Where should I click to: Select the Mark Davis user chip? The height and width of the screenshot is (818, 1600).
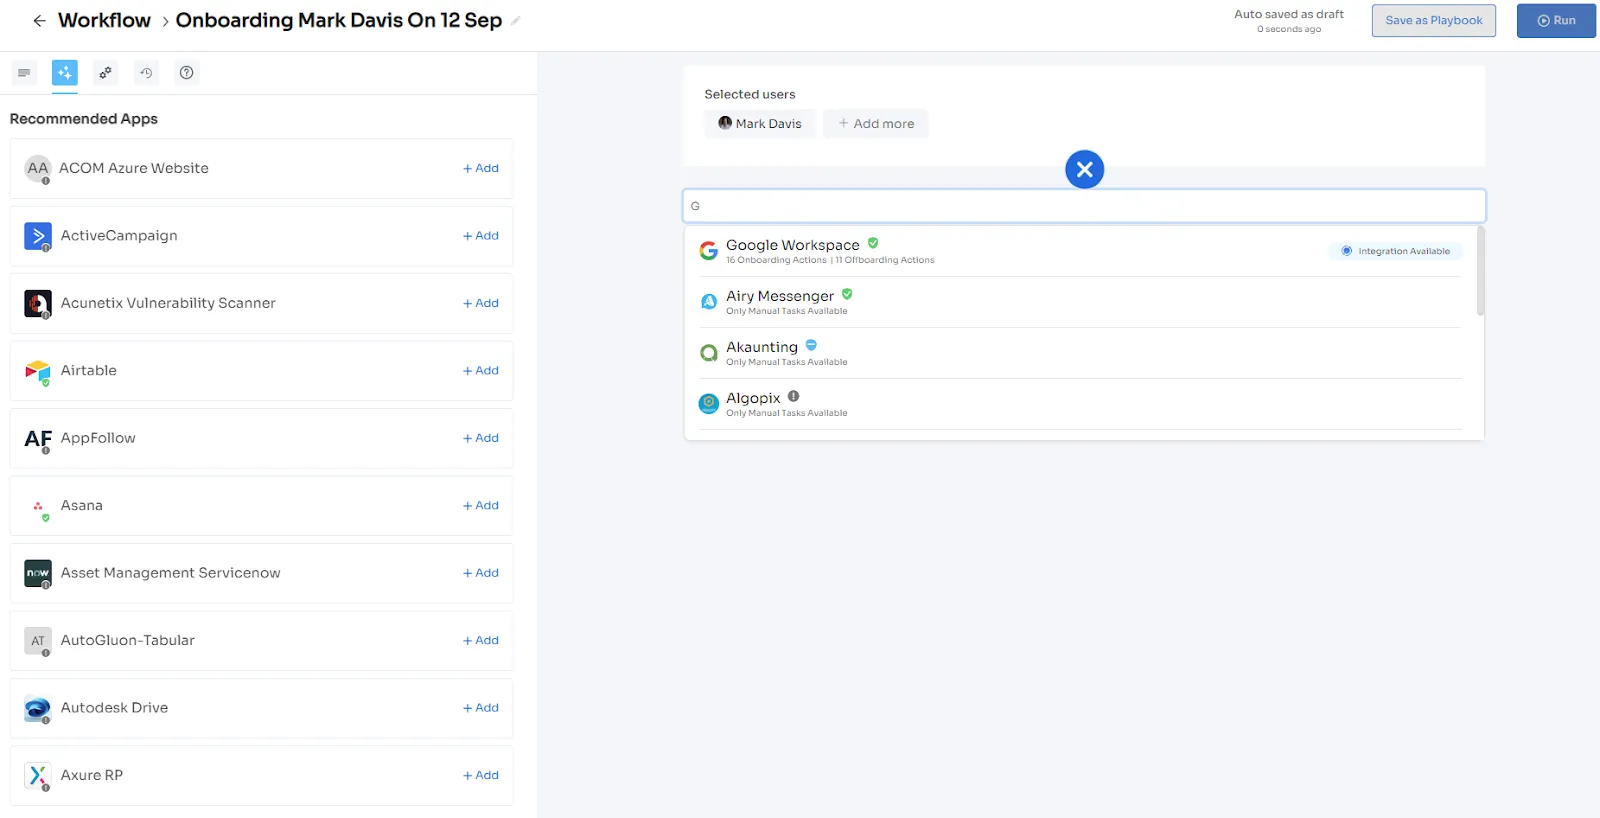point(760,124)
